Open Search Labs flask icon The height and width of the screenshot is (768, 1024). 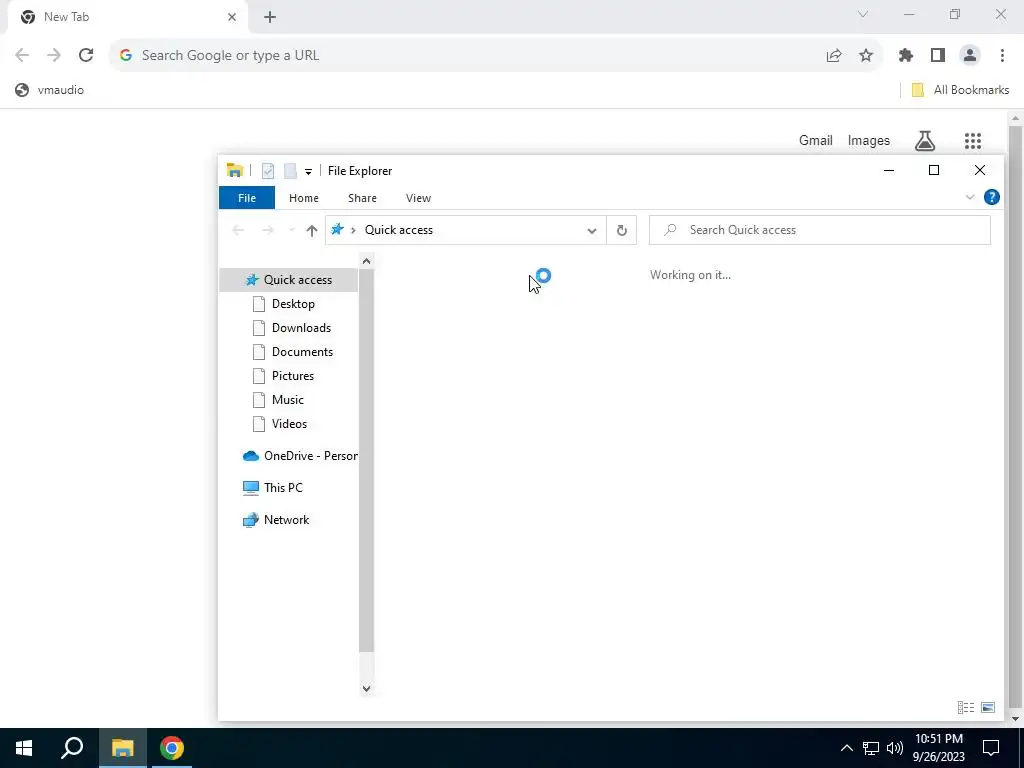[925, 140]
